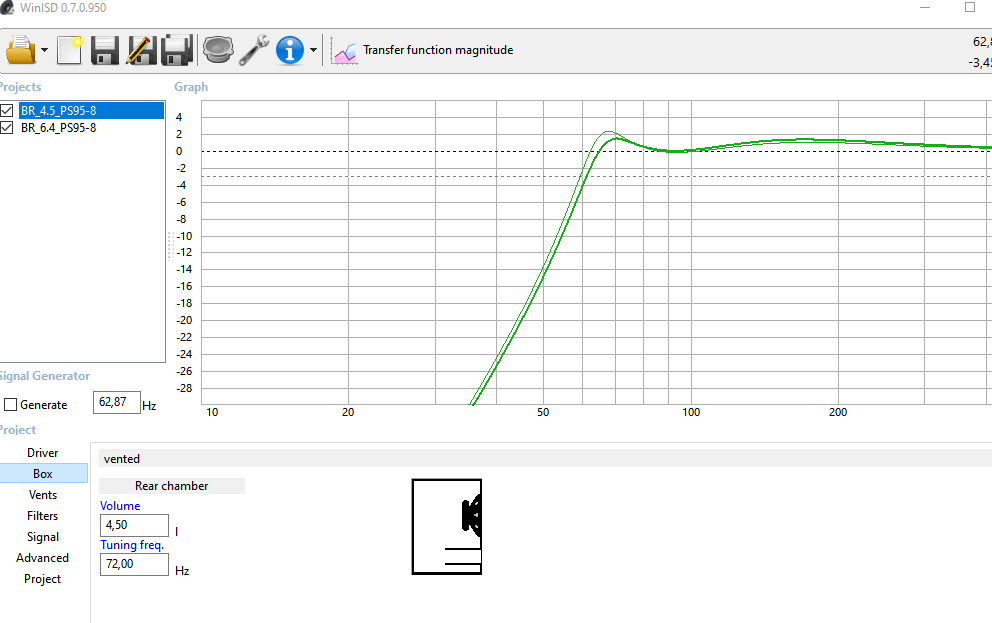The image size is (992, 623).
Task: Click the Tuning freq. input field
Action: point(134,564)
